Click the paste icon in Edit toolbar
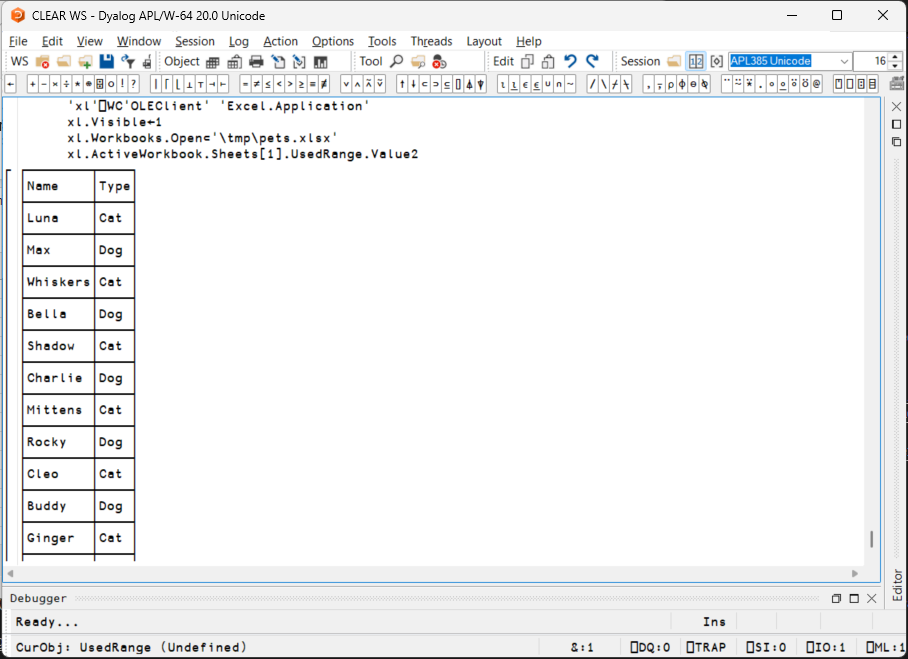 (548, 61)
